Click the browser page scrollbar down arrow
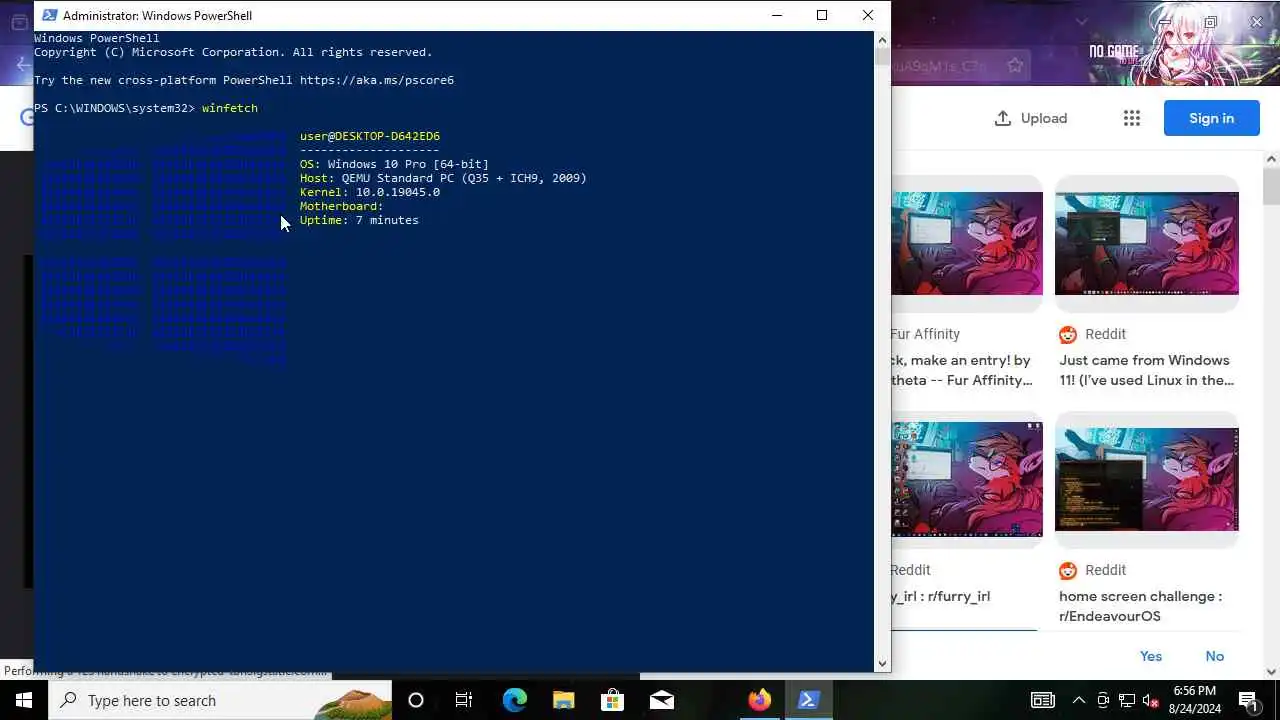Image resolution: width=1280 pixels, height=720 pixels. [x=1271, y=672]
